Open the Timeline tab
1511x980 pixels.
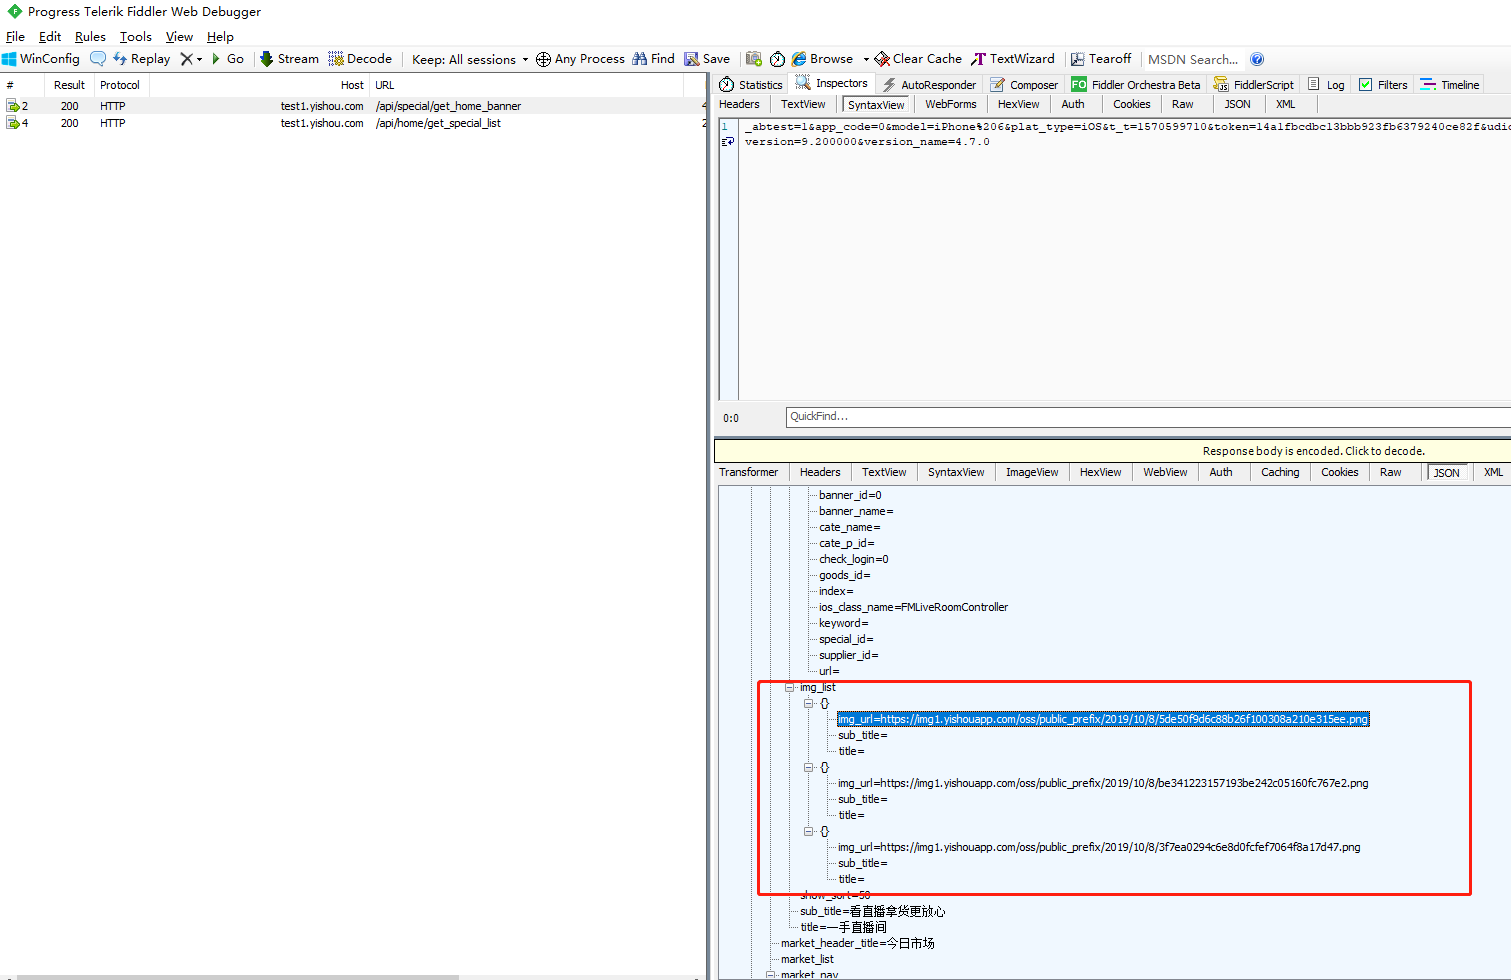(1450, 85)
